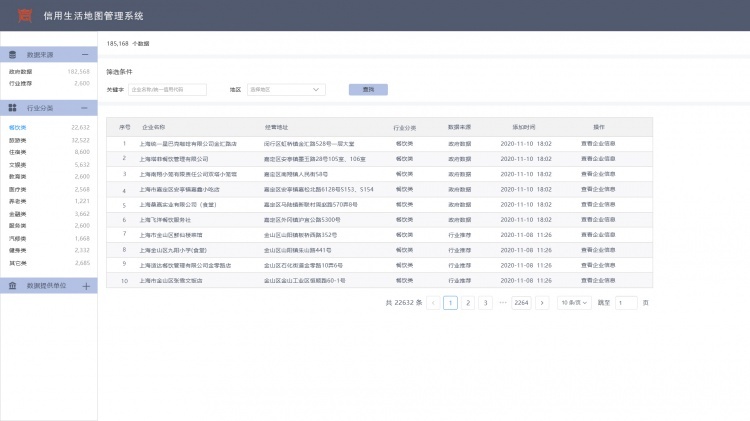The width and height of the screenshot is (750, 421).
Task: Filter by 政府数据 source
Action: click(21, 72)
